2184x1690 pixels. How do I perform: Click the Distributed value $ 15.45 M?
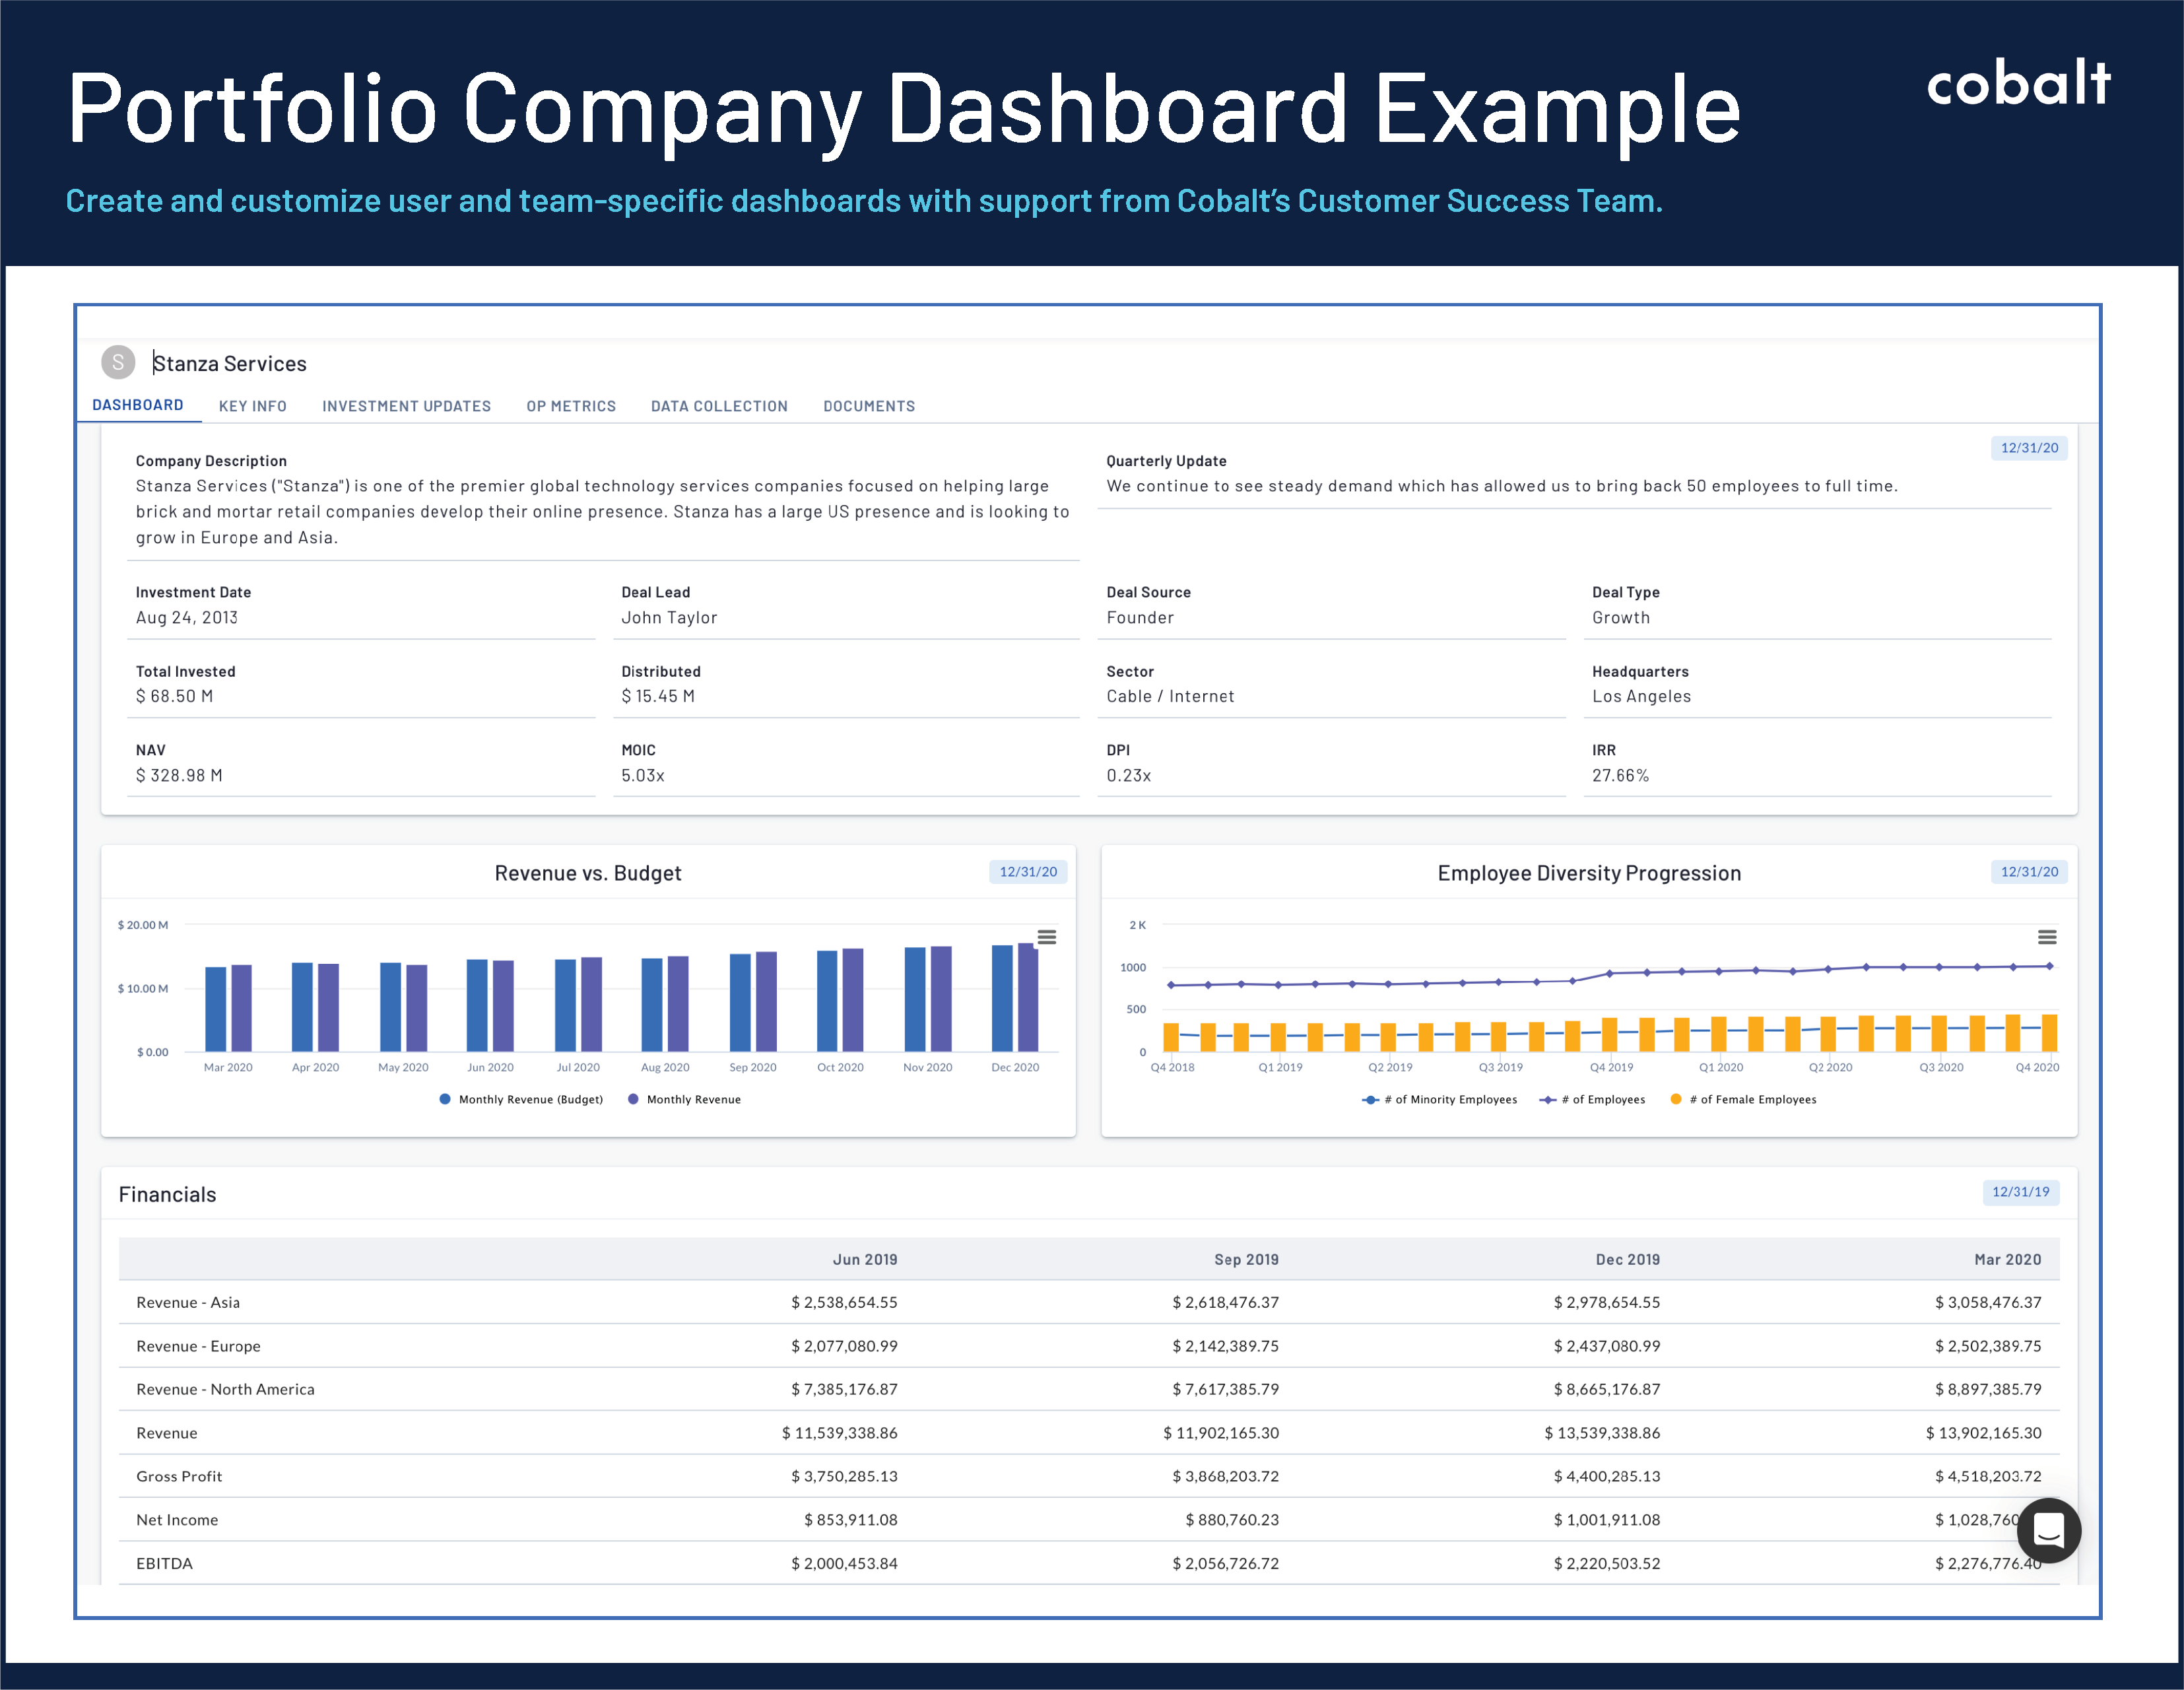point(658,696)
